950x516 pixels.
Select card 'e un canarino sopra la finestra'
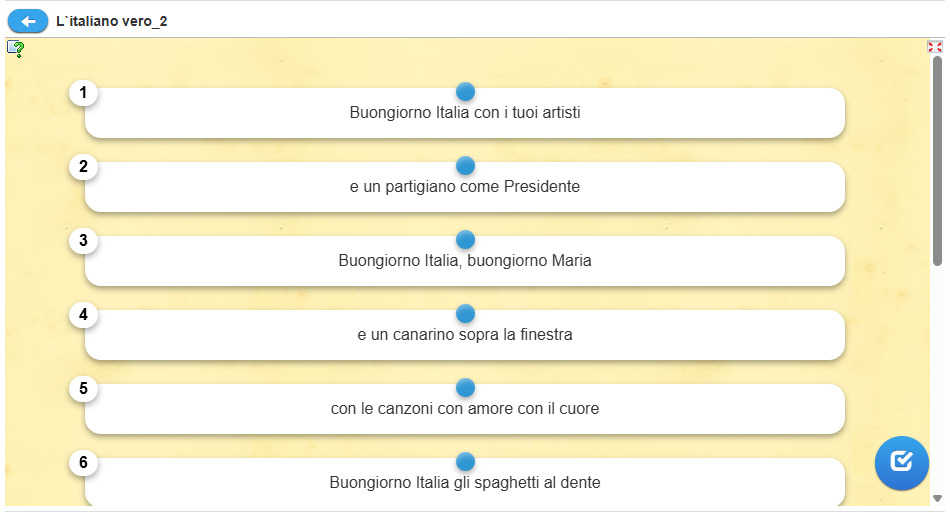465,336
